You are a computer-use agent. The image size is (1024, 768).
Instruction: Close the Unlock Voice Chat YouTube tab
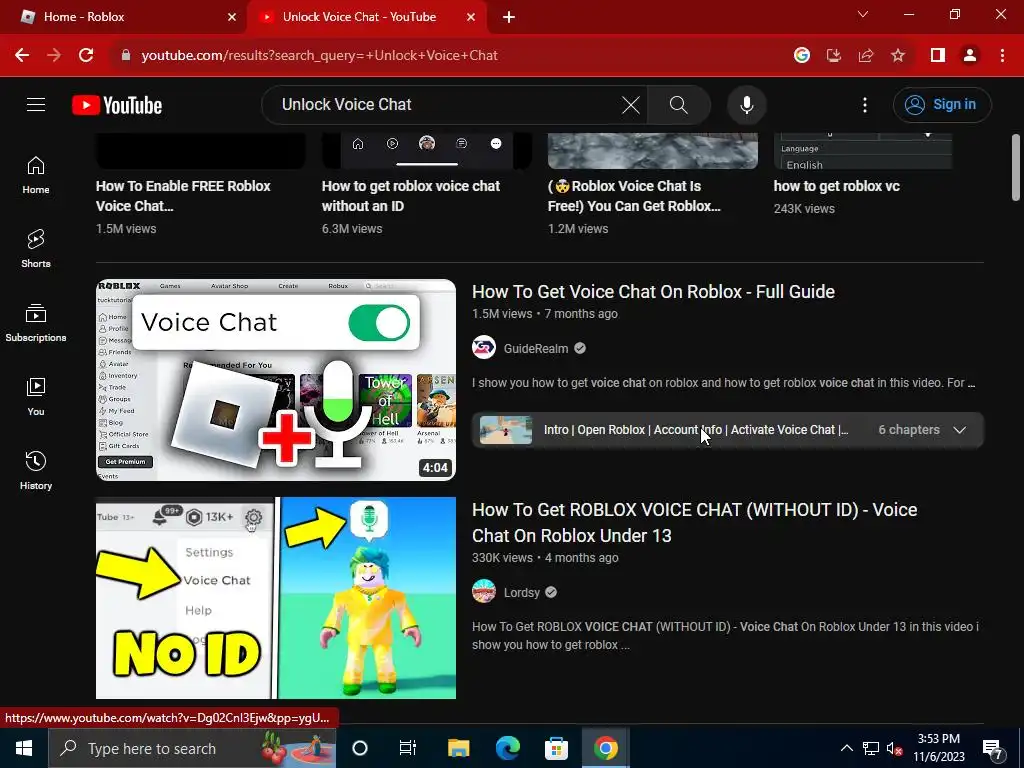pyautogui.click(x=471, y=17)
